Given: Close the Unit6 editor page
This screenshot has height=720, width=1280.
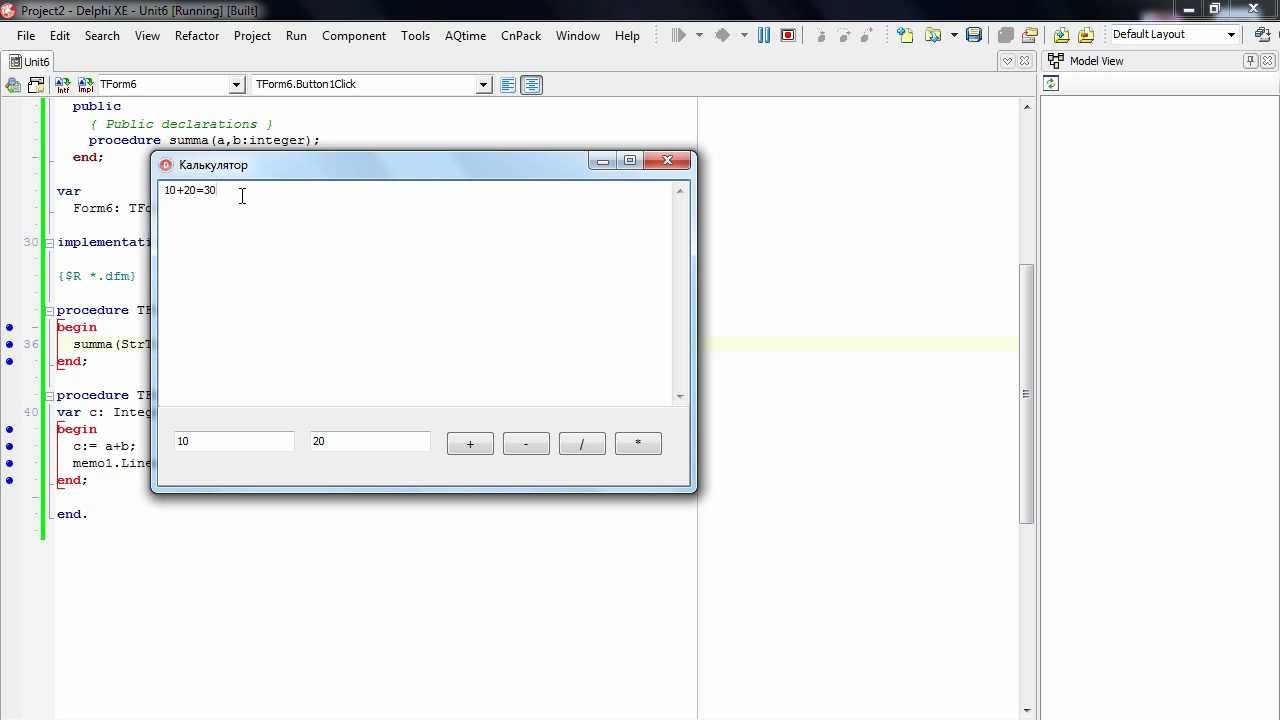Looking at the screenshot, I should 1024,61.
